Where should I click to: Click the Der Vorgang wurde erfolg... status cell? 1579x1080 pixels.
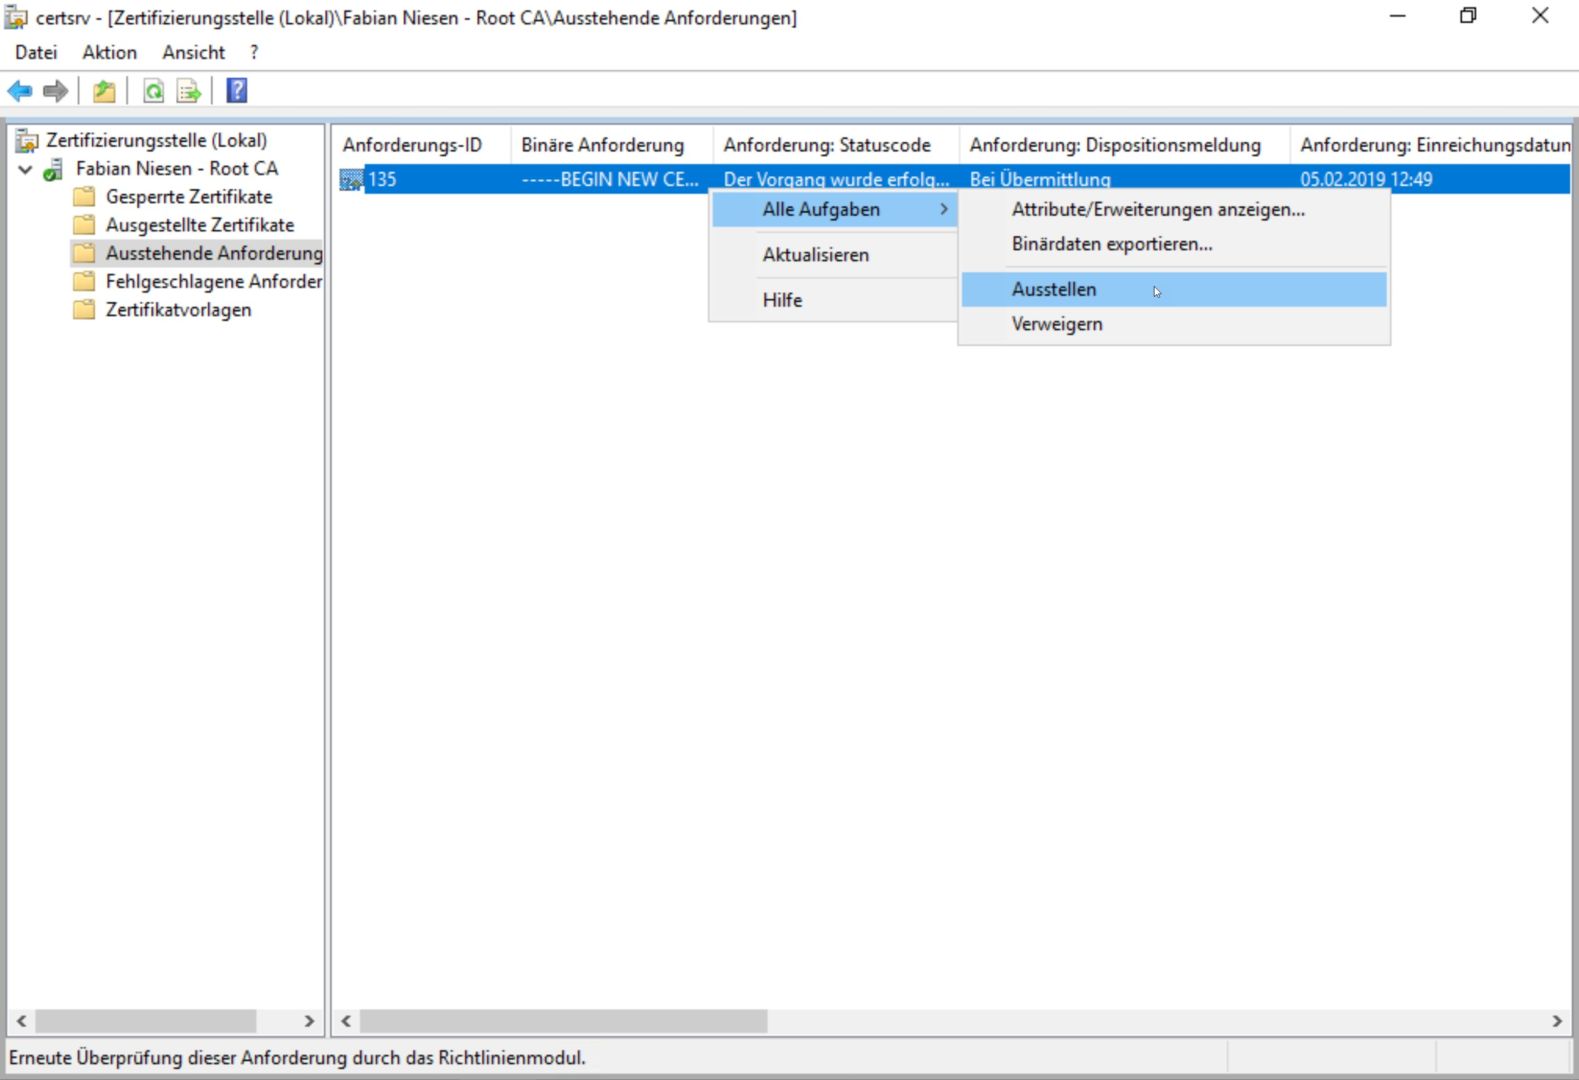tap(836, 180)
